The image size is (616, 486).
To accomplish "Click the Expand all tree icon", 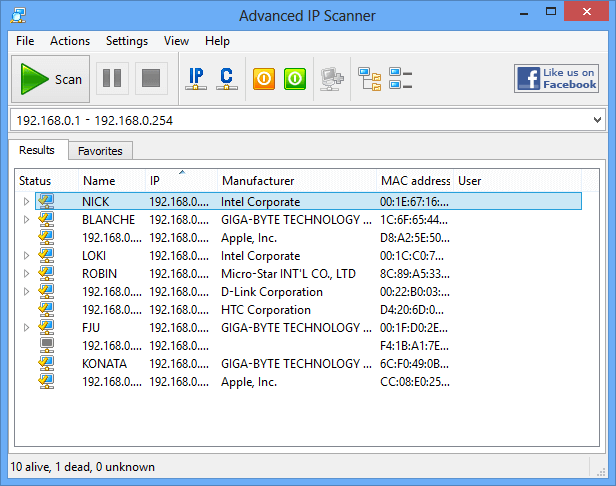I will pyautogui.click(x=370, y=79).
